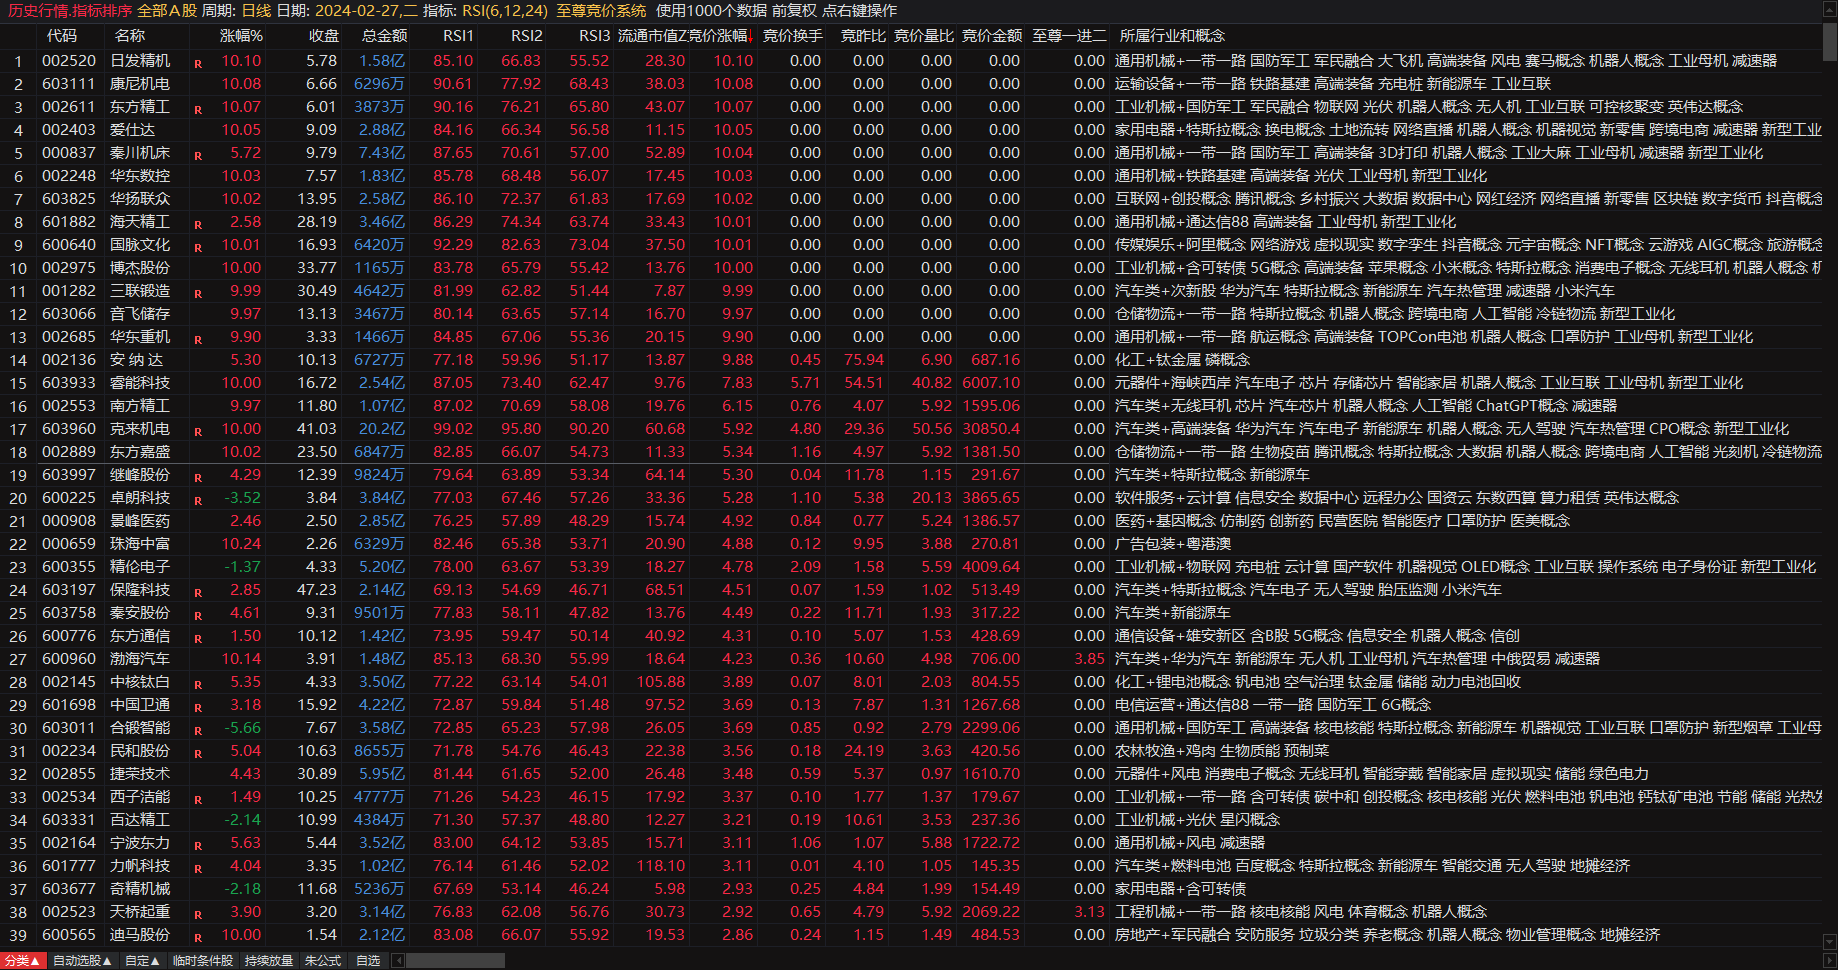Sort by the RSI2 column header
1838x970 pixels.
pos(526,35)
